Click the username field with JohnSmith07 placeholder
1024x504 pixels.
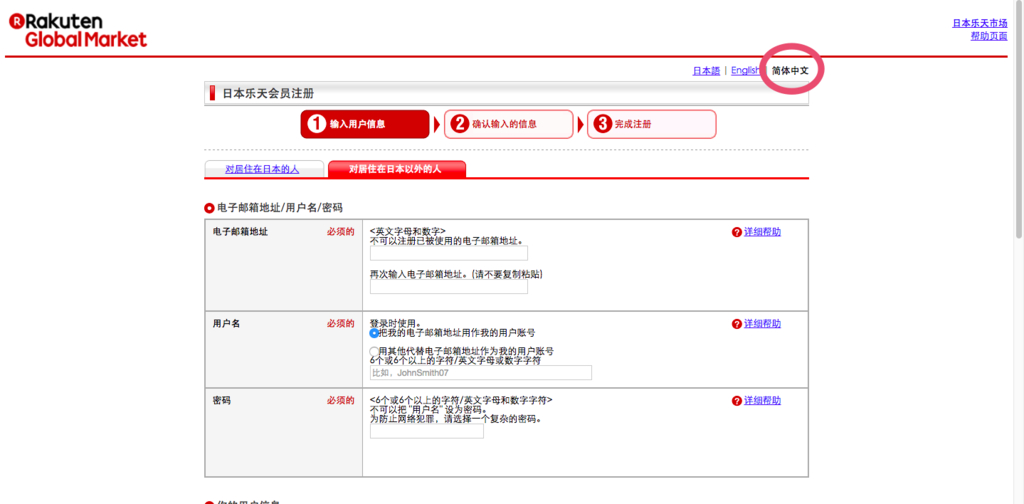[x=480, y=373]
